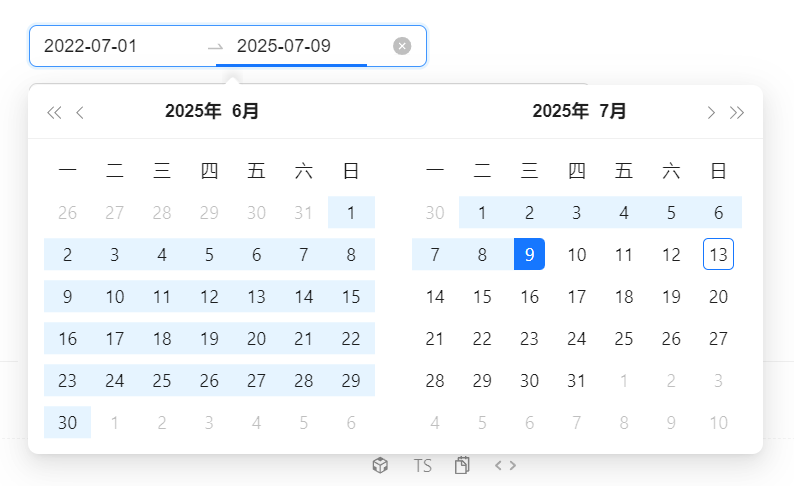
Task: Select June 30 in the left calendar
Action: (67, 422)
